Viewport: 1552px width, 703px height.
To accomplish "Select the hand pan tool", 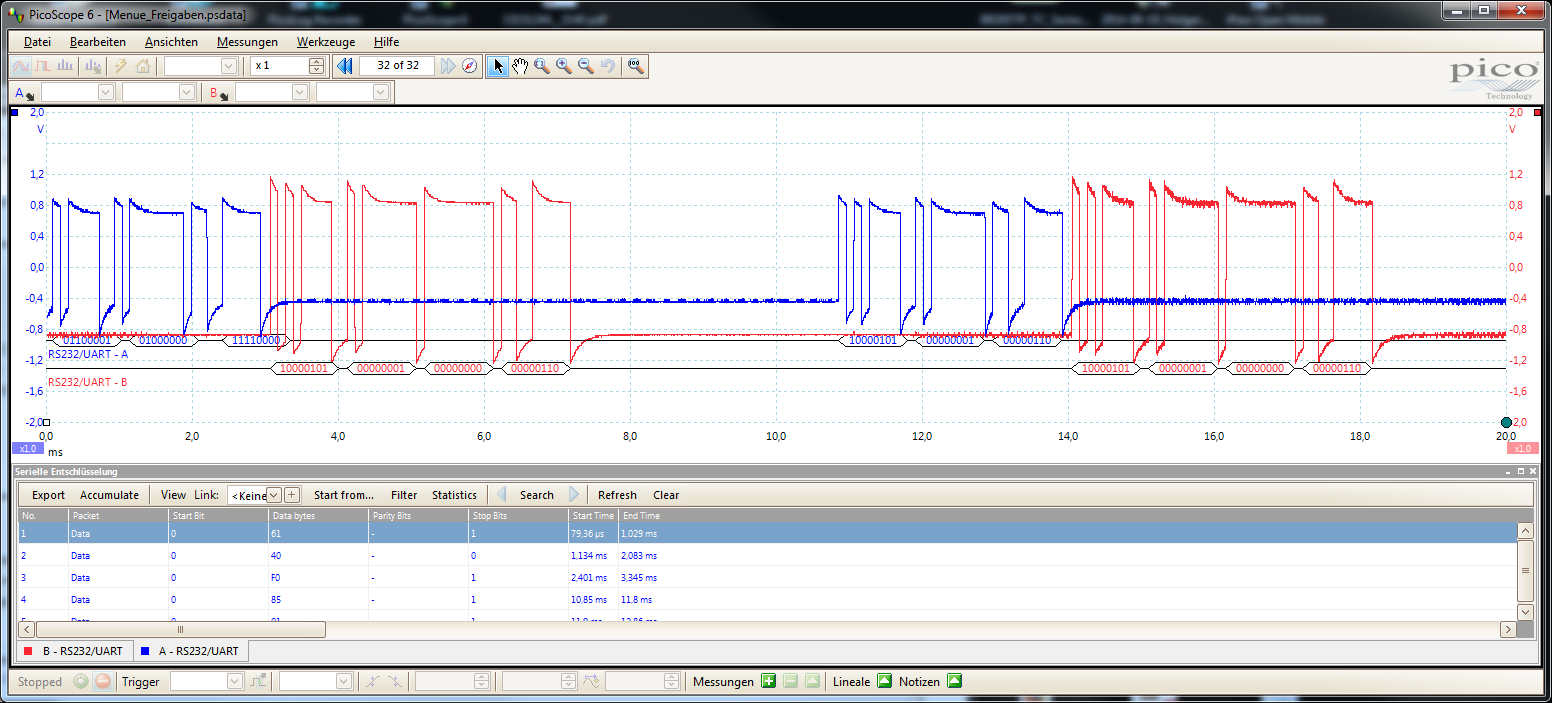I will pyautogui.click(x=520, y=66).
